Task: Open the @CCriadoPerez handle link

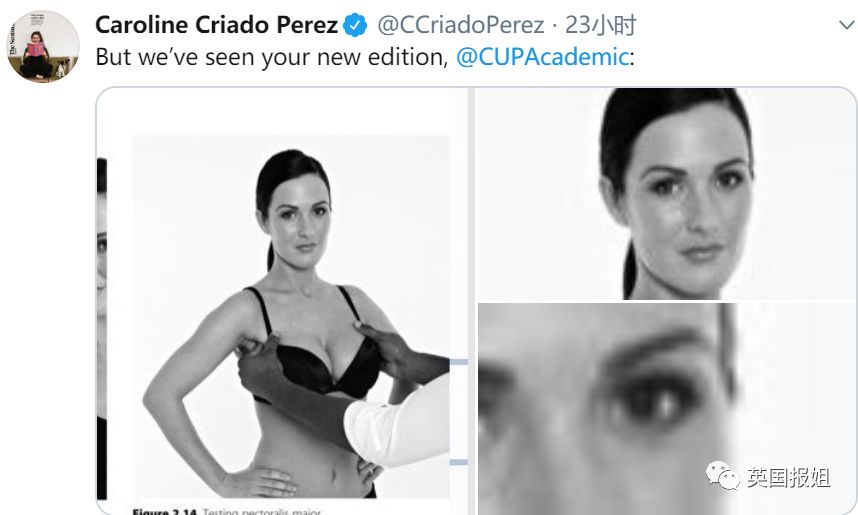Action: (461, 25)
